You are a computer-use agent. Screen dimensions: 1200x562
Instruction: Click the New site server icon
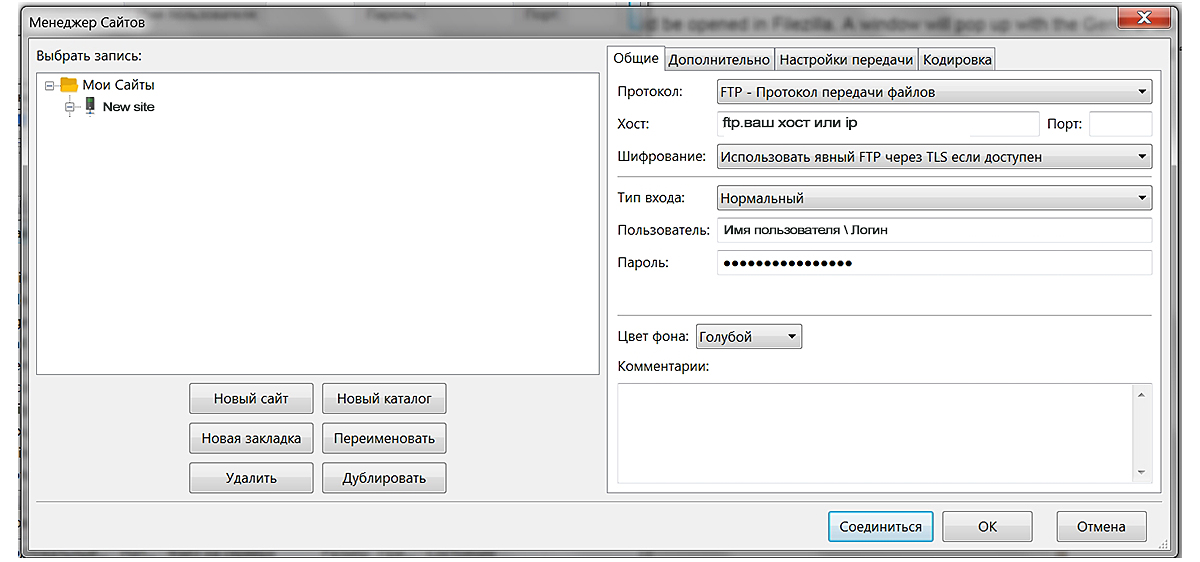tap(89, 106)
